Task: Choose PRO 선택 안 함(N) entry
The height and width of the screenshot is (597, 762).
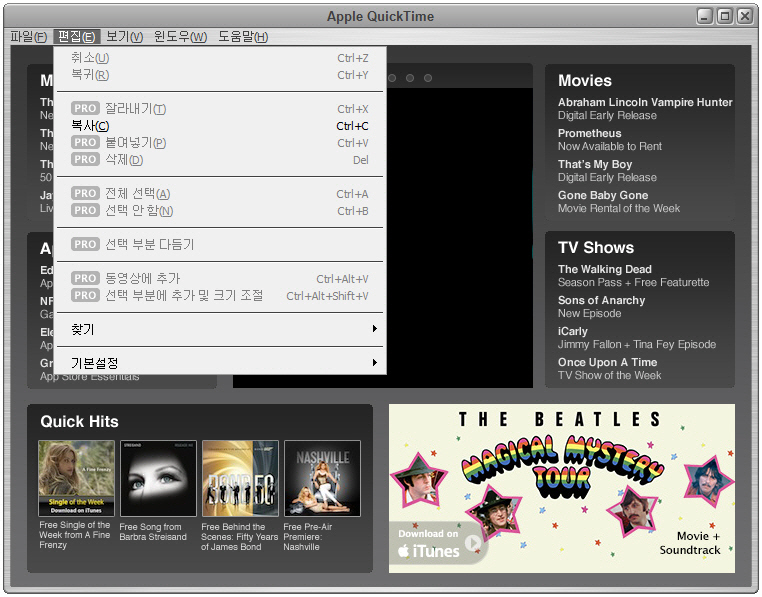Action: 220,211
